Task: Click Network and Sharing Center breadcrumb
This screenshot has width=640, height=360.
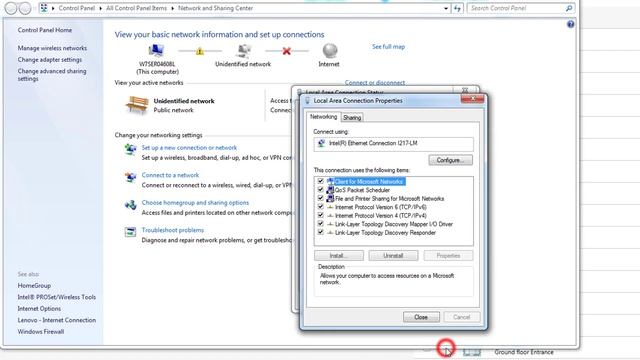Action: click(216, 8)
